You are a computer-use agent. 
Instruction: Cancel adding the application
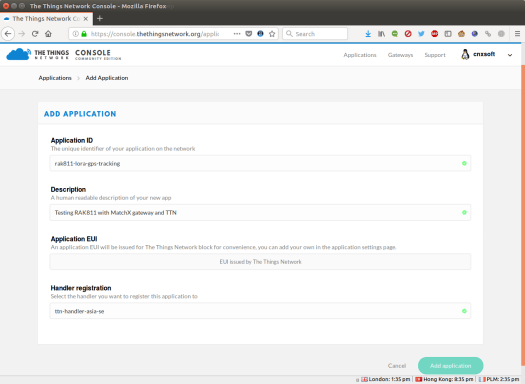397,366
